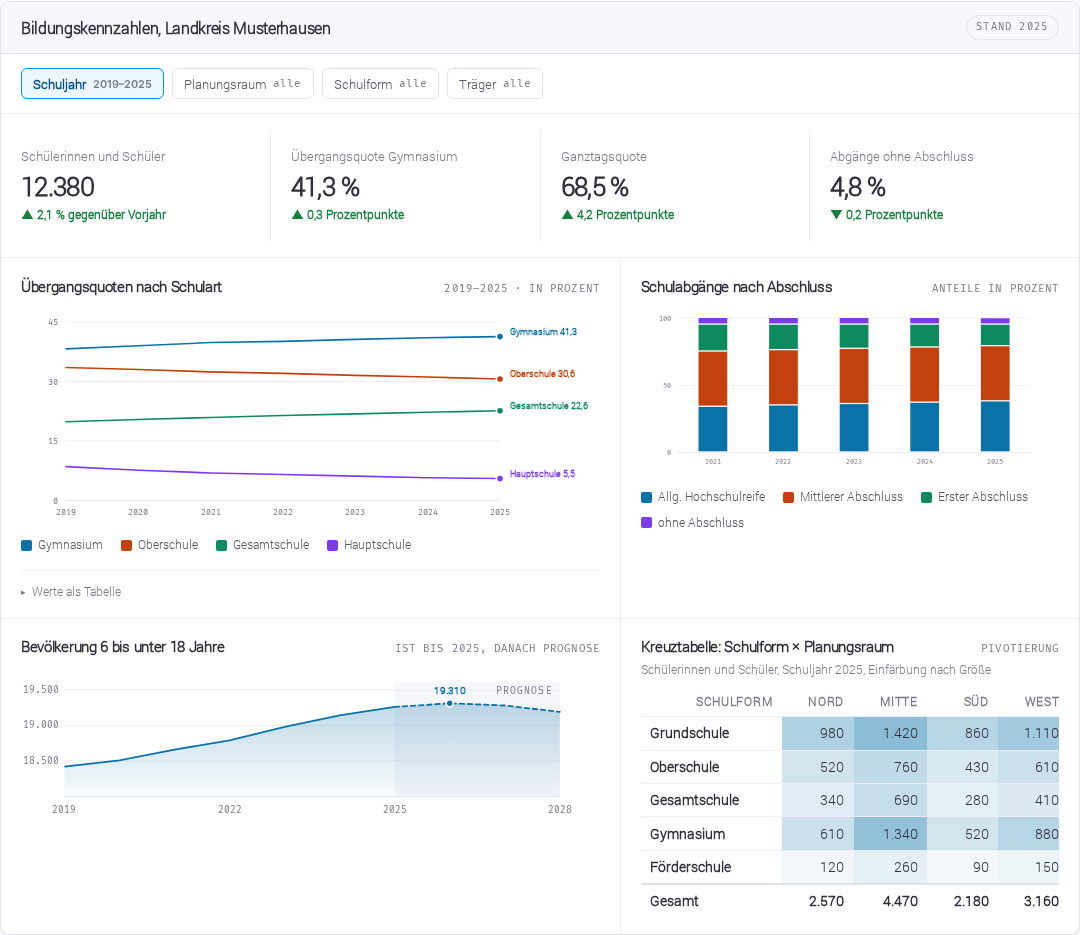Toggle Gymnasium series in line chart legend
This screenshot has height=935, width=1080.
click(62, 544)
